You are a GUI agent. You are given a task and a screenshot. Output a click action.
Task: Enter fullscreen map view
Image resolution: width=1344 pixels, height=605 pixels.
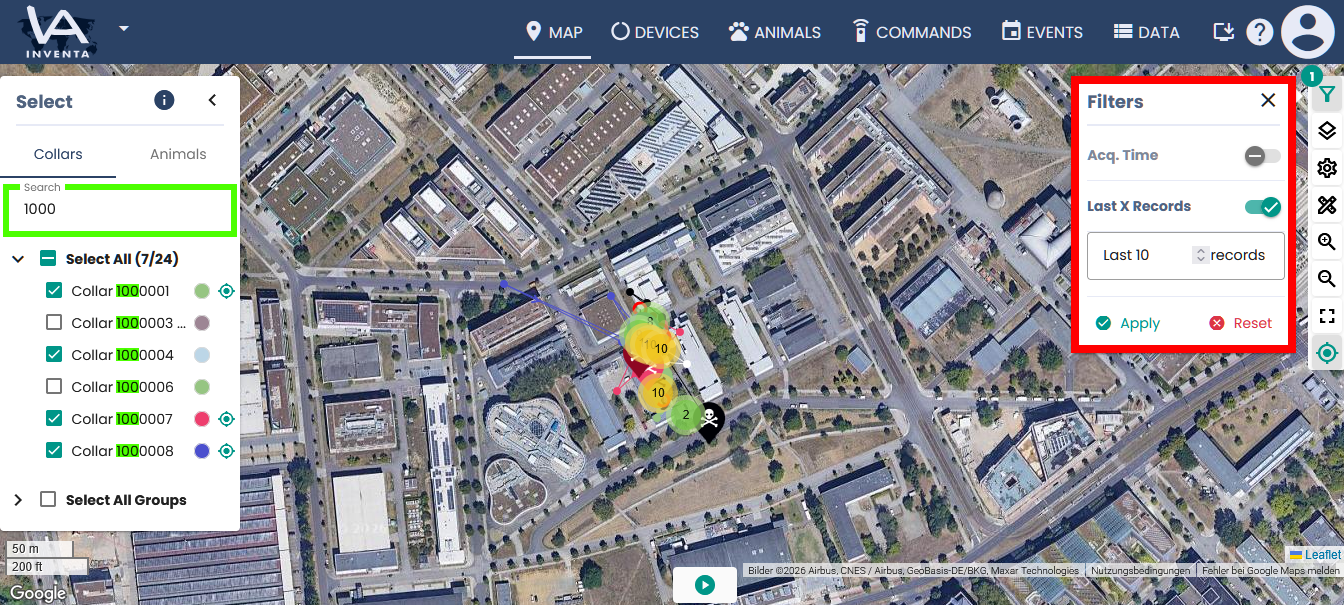(x=1326, y=316)
